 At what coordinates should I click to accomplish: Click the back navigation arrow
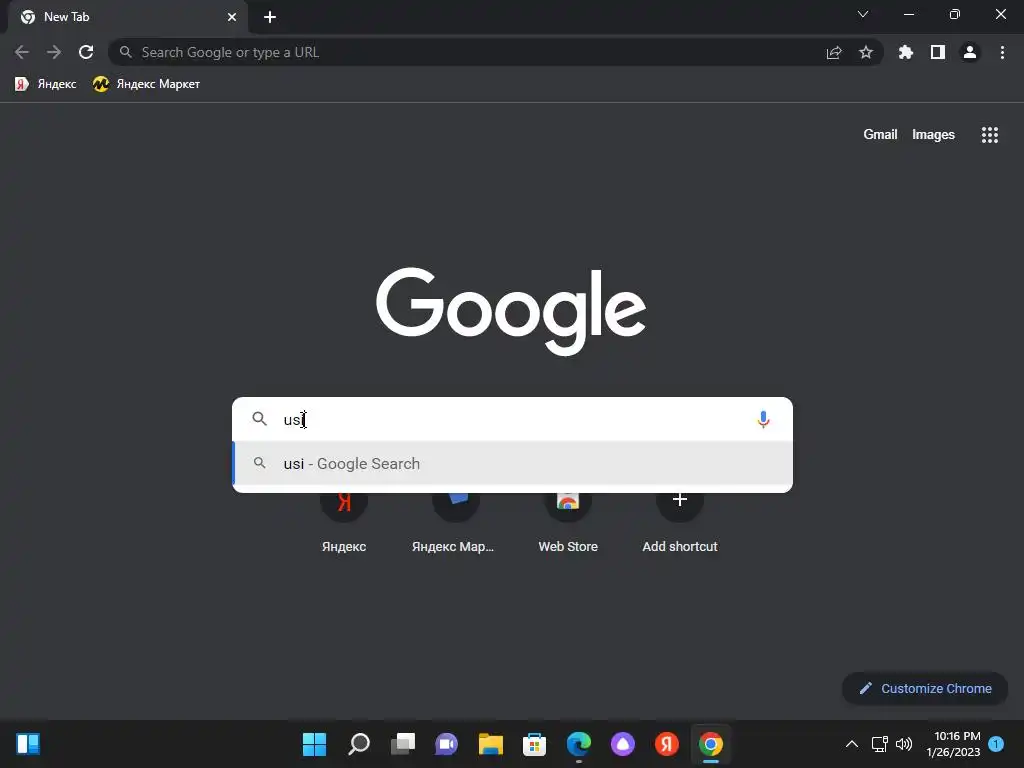(22, 52)
